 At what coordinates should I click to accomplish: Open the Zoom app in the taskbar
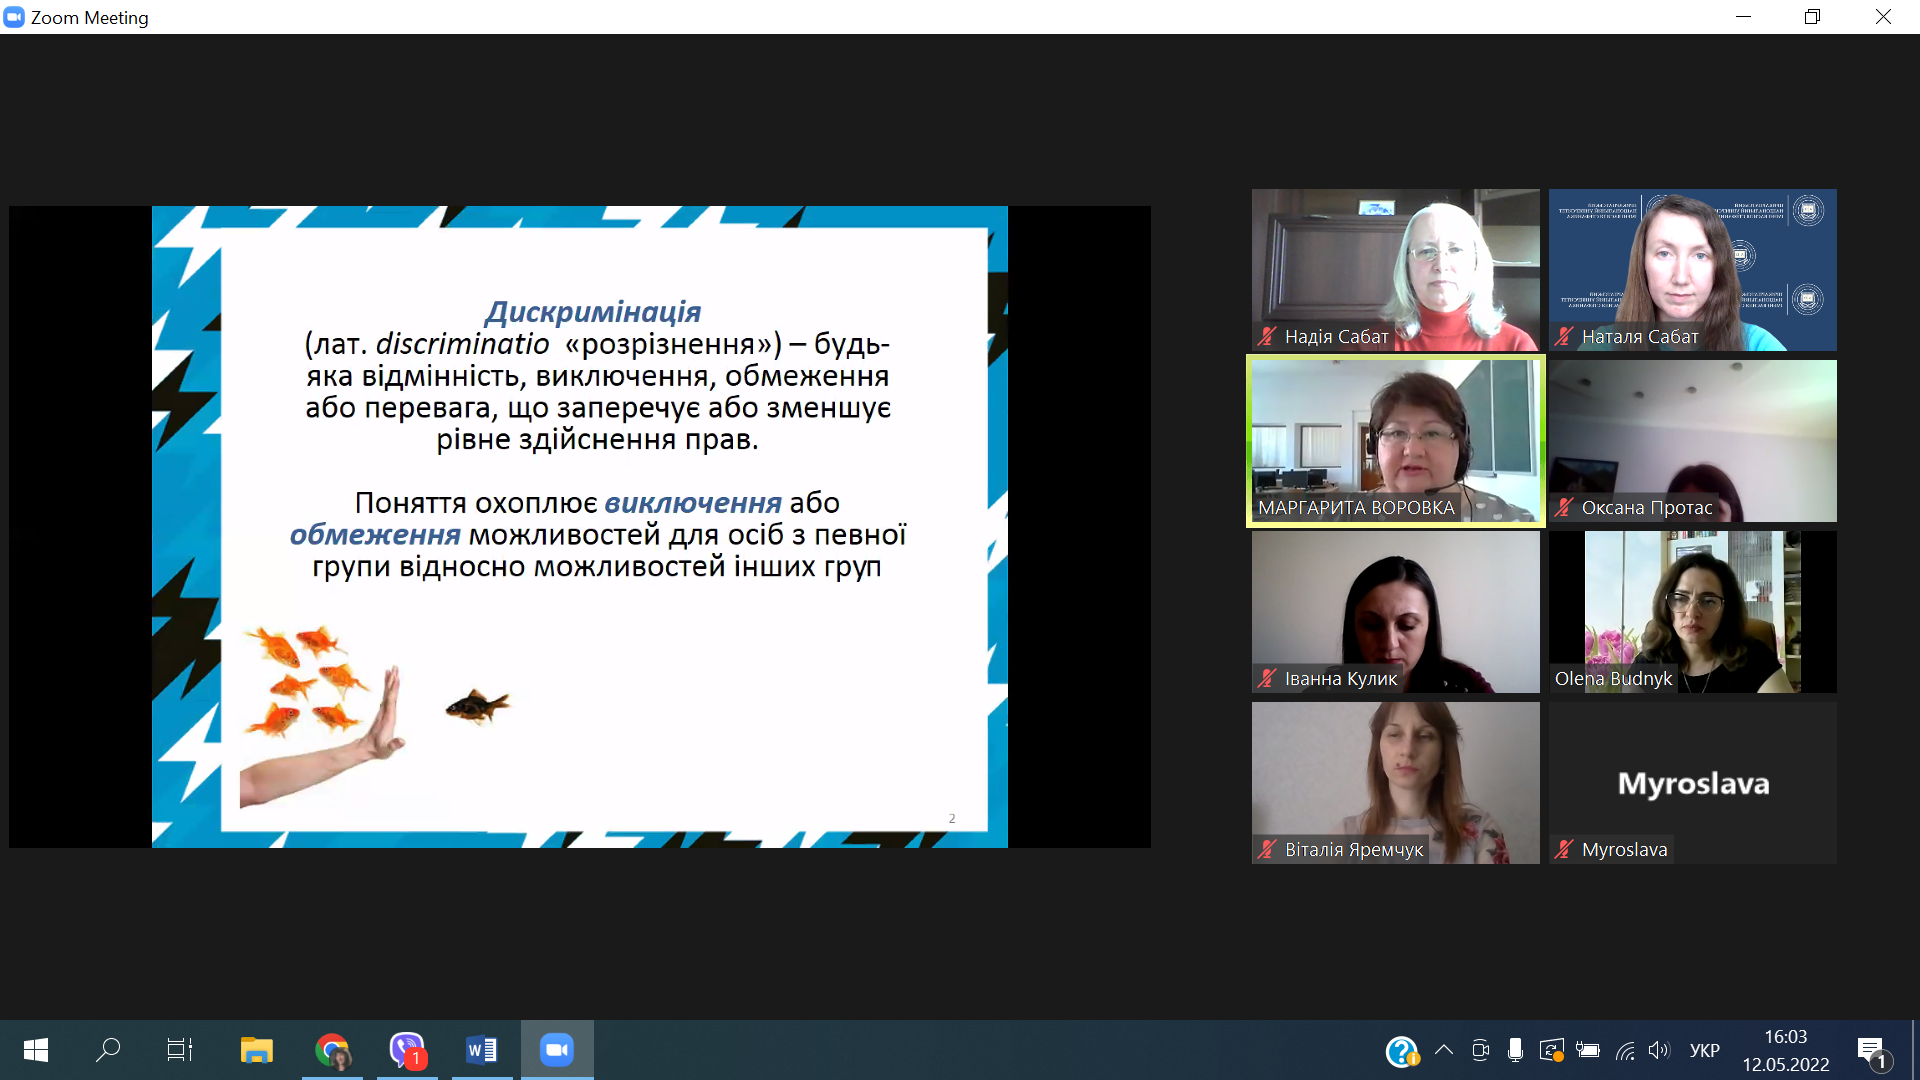coord(556,1050)
